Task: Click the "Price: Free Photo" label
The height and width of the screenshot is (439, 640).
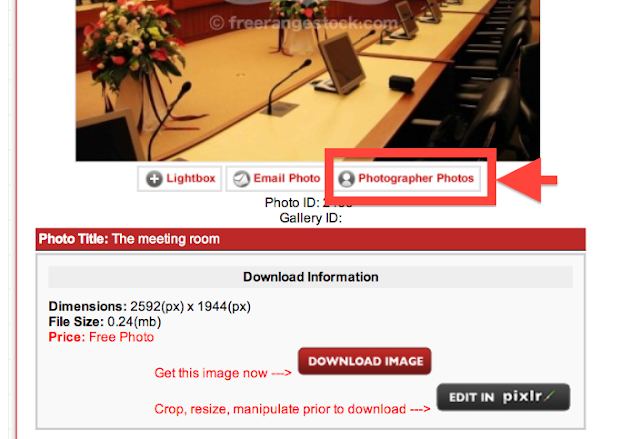Action: coord(101,337)
